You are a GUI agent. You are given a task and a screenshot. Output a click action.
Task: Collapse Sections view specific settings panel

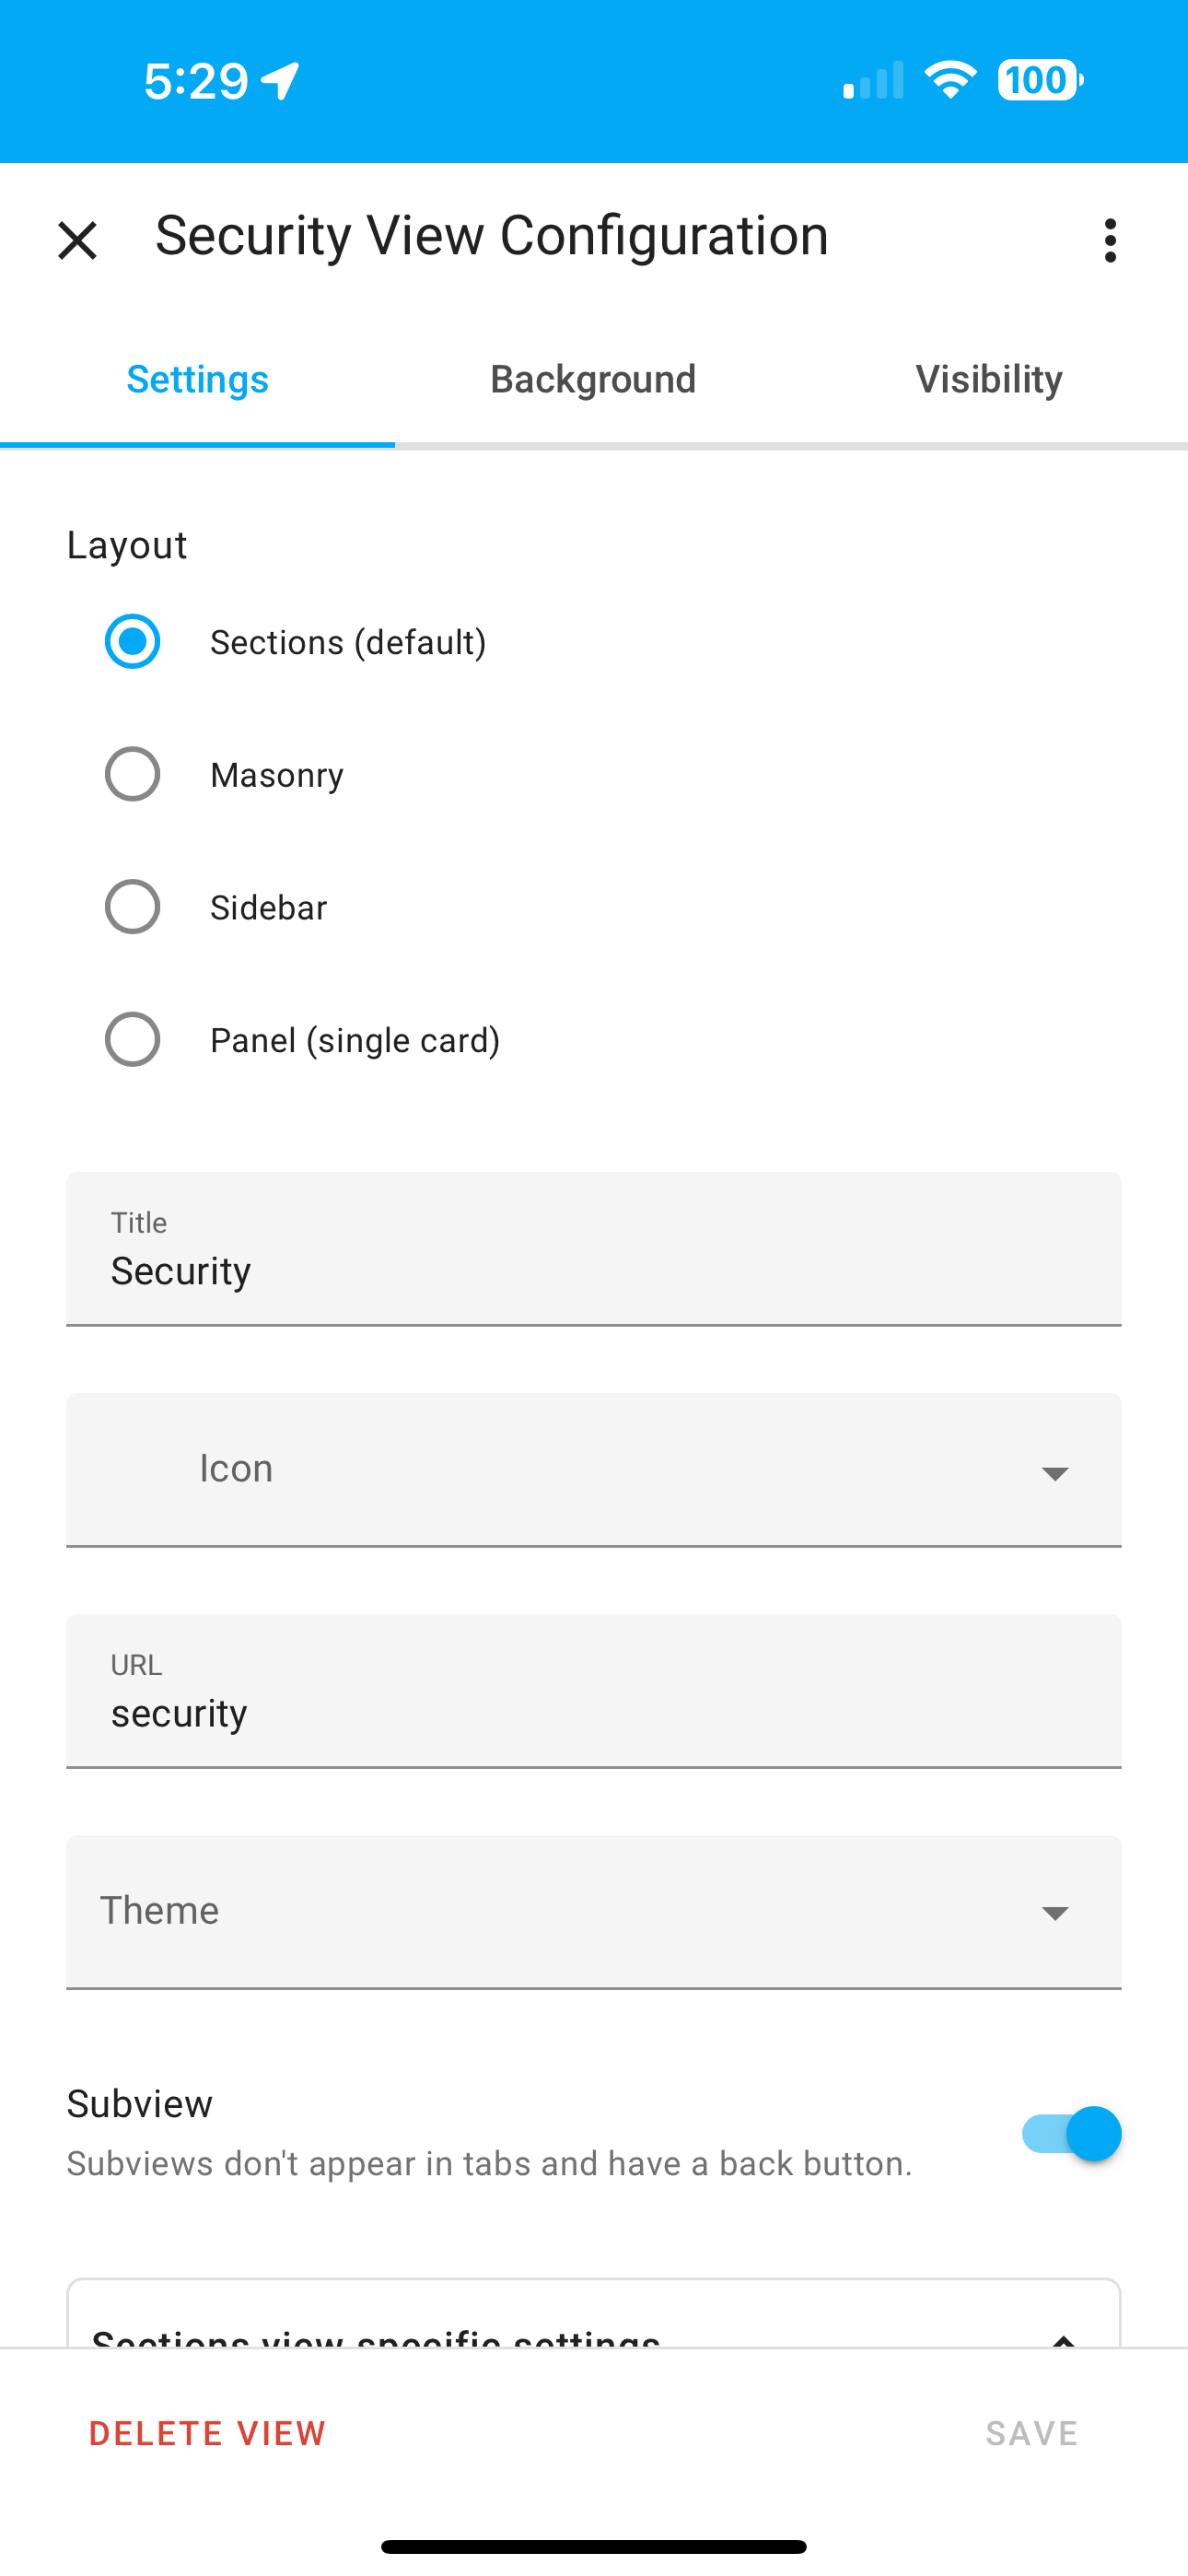pyautogui.click(x=1063, y=2338)
